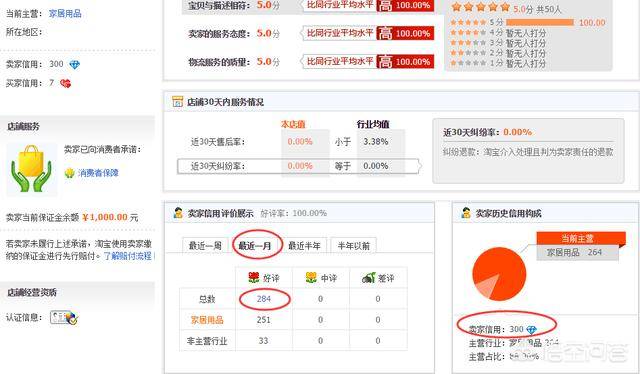Open the 了解赔付流程 link
Viewport: 640px width, 374px height.
127,256
